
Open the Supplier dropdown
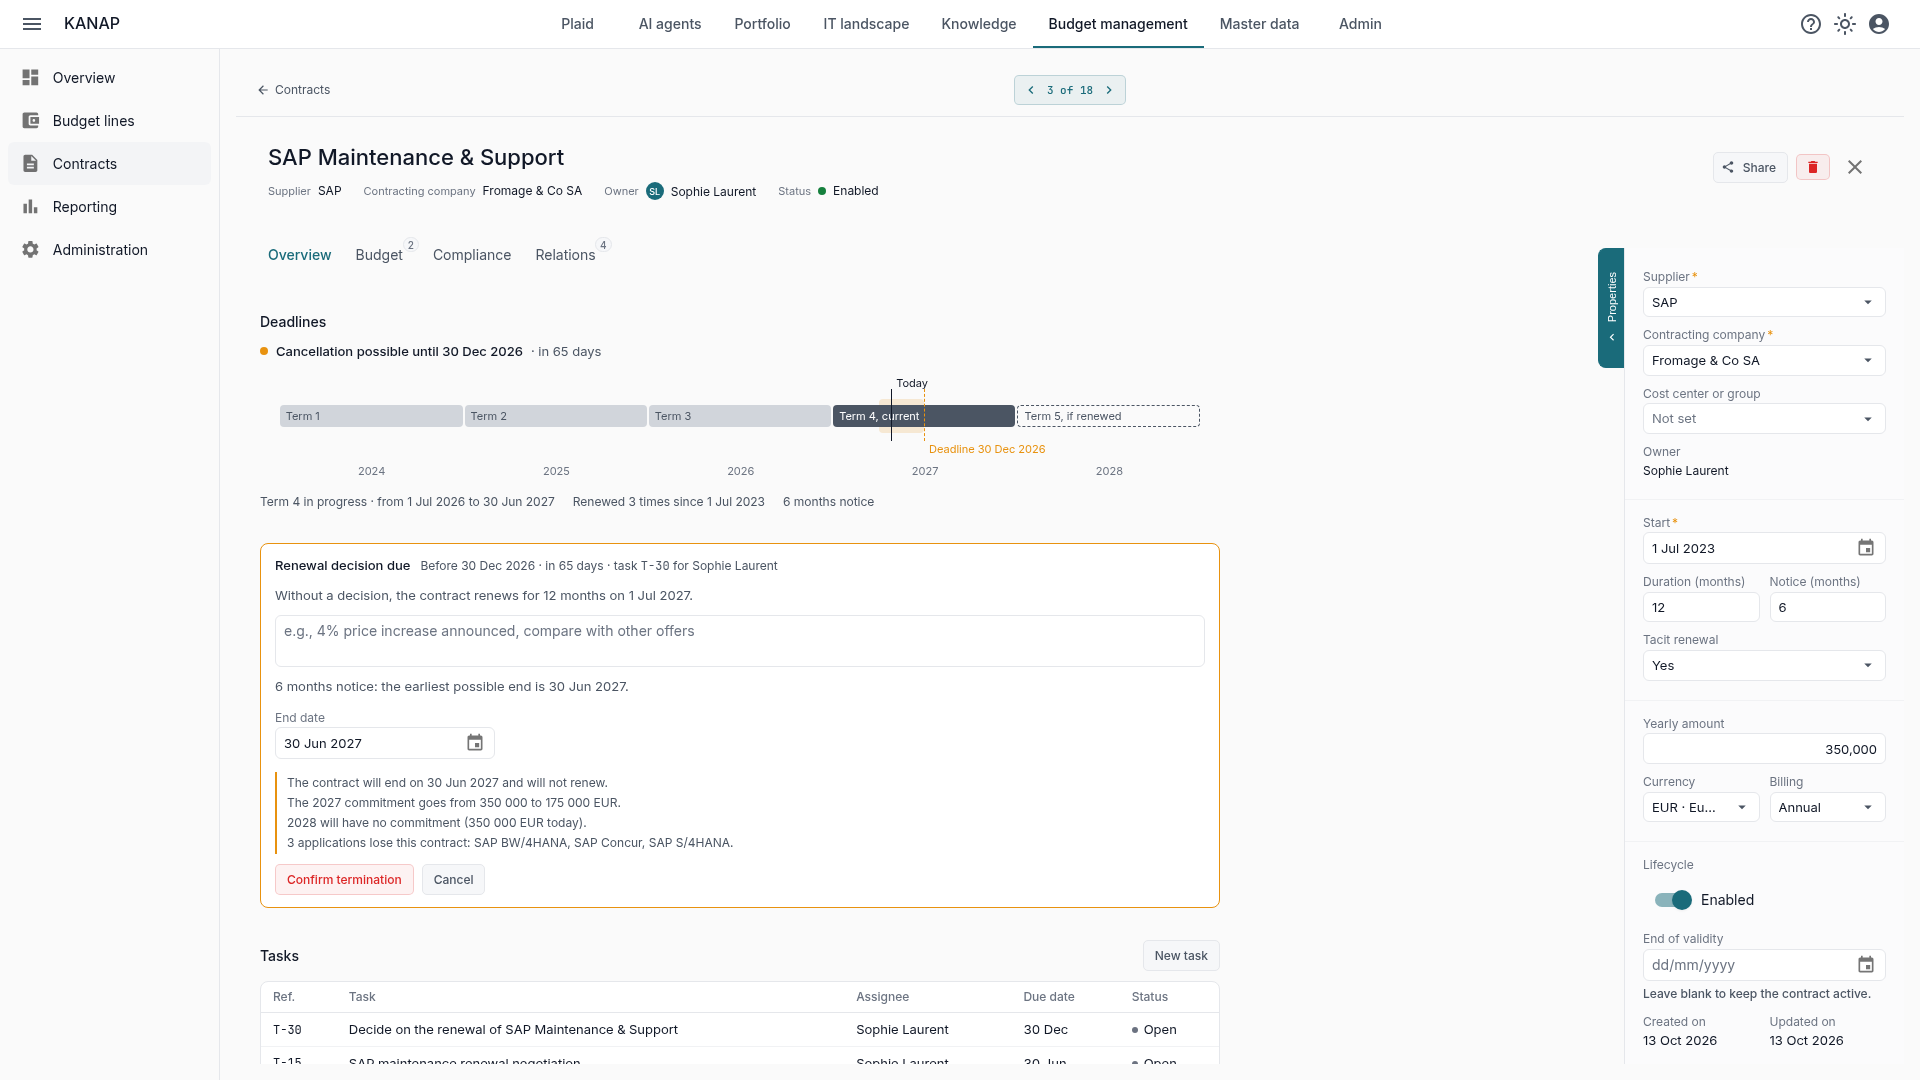(1764, 303)
